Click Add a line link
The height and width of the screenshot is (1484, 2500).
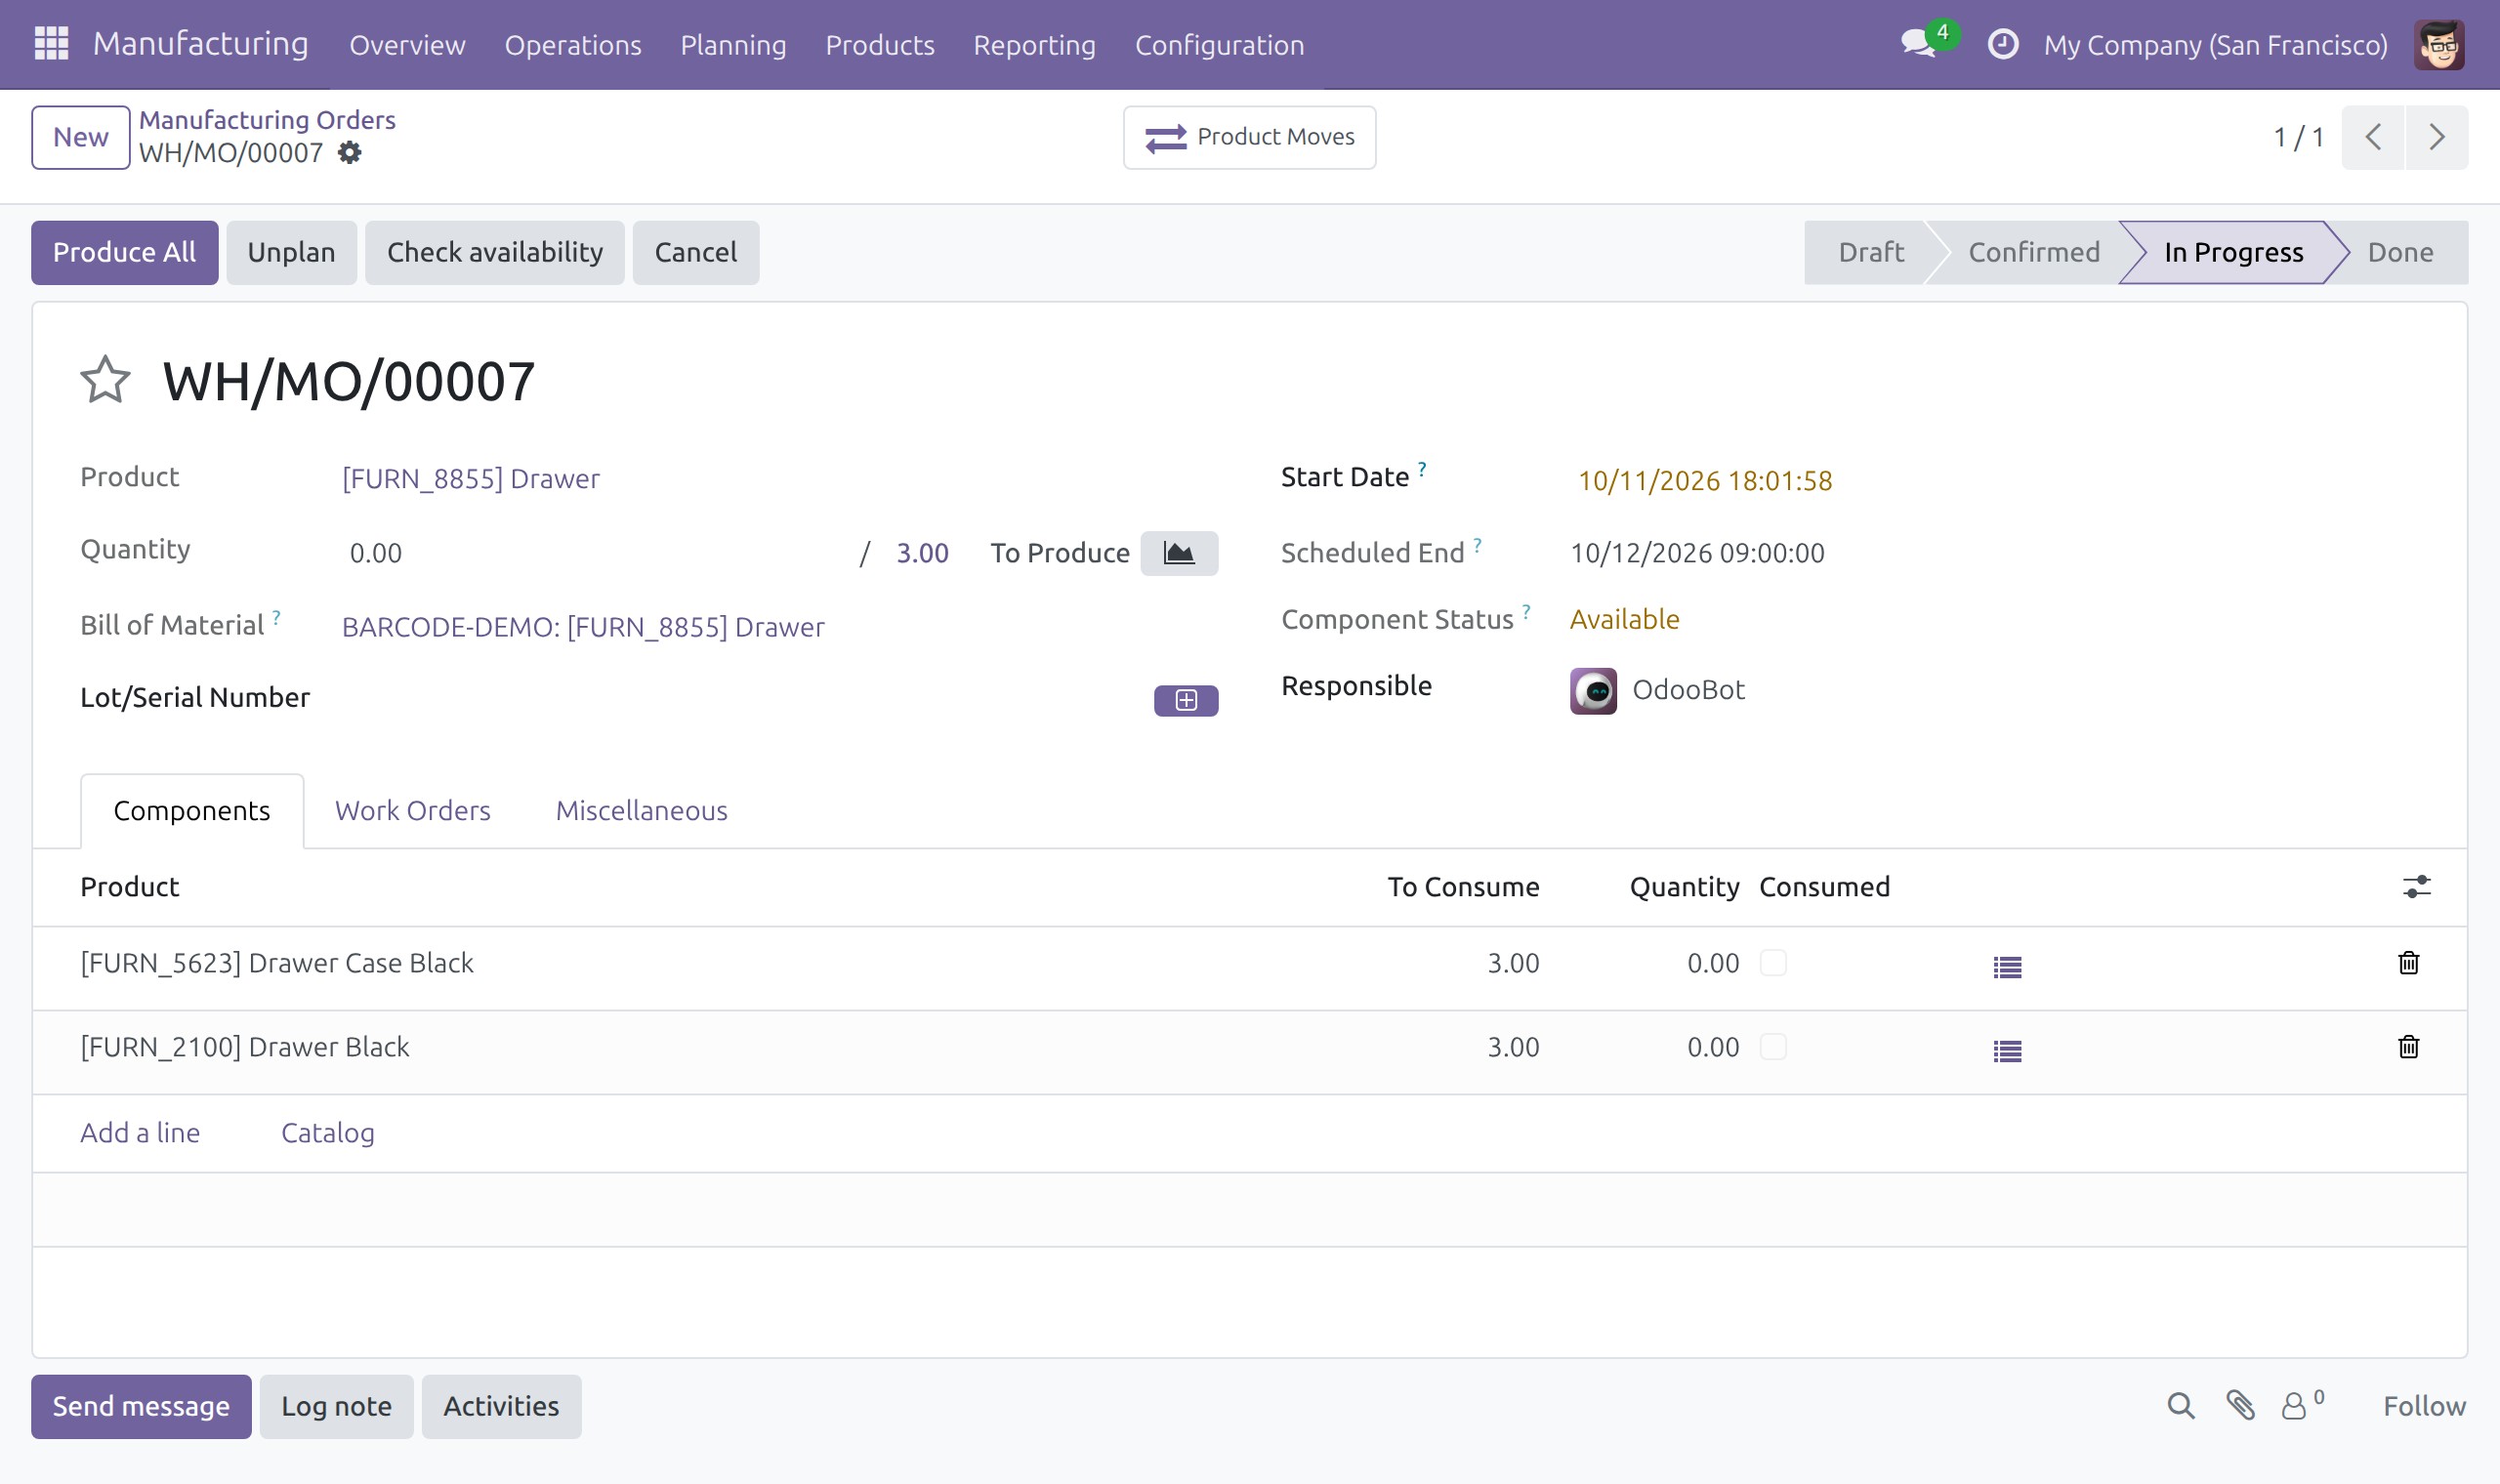pos(140,1133)
